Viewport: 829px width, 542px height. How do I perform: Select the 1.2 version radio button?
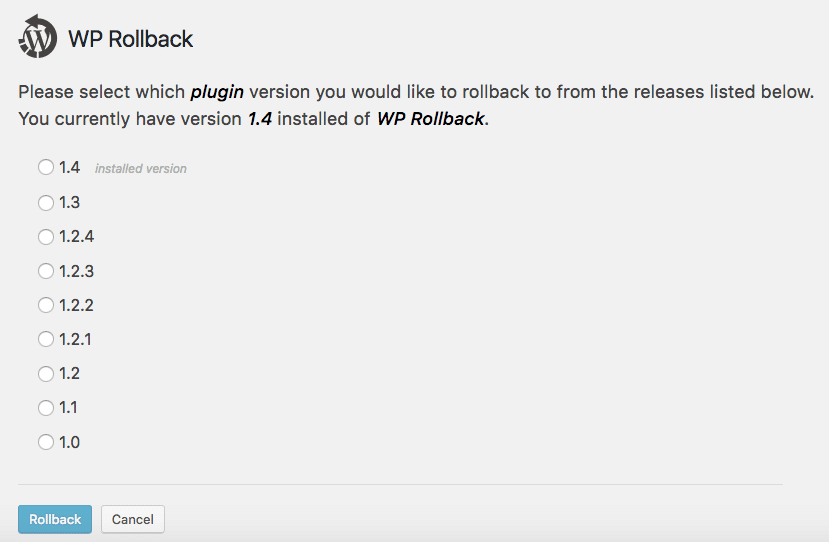tap(46, 374)
